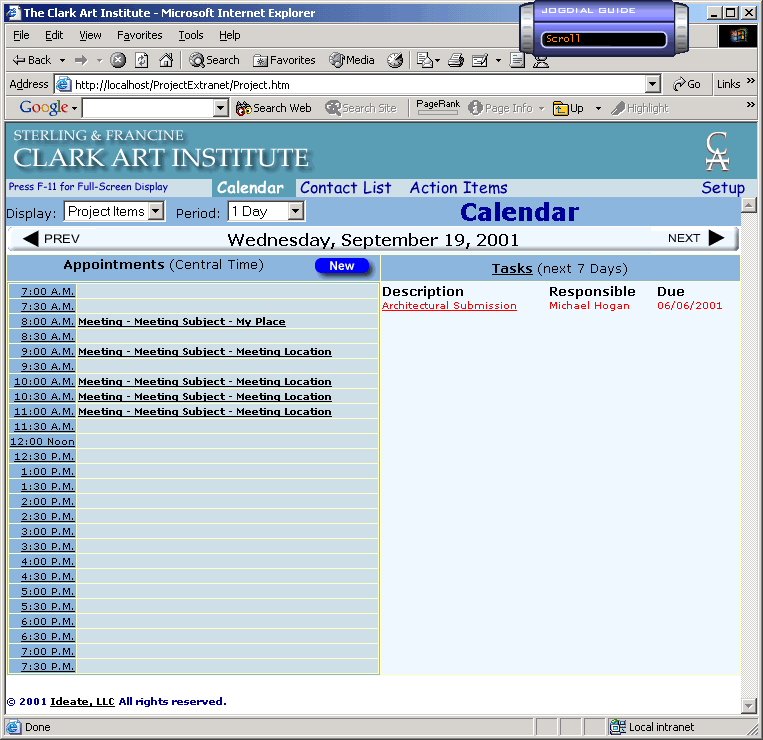
Task: Go to the PREV day
Action: [51, 239]
